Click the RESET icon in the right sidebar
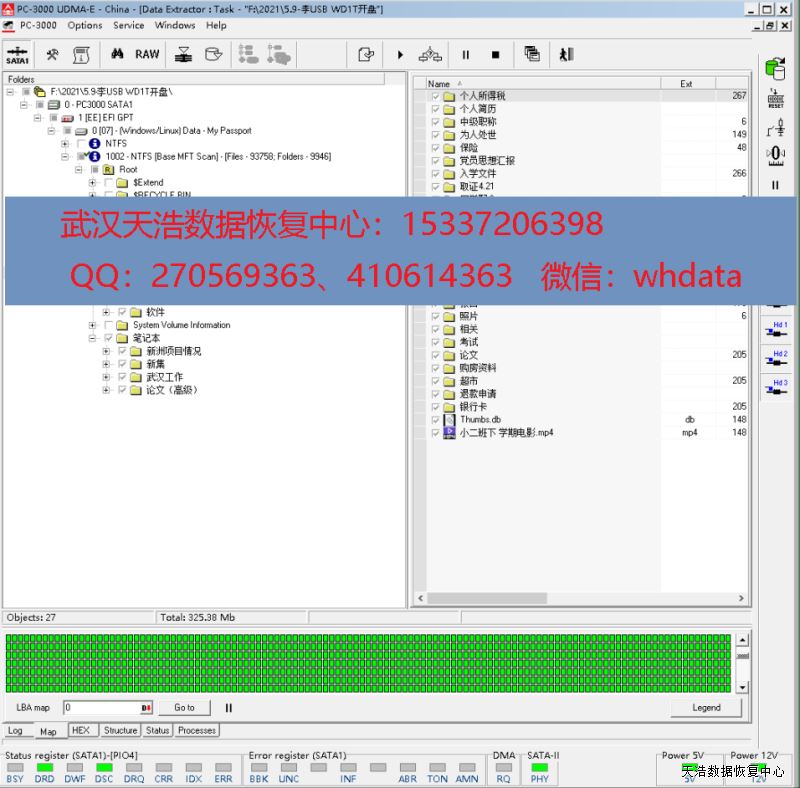Screen dimensions: 800x788 click(776, 98)
